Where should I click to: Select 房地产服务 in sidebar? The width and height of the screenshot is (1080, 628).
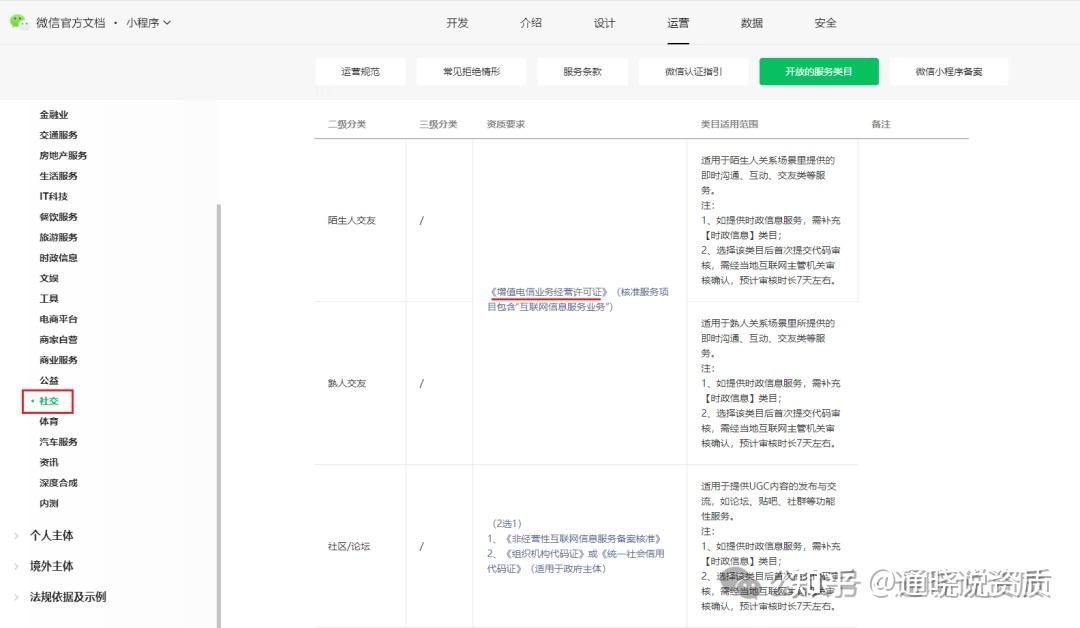pos(63,156)
